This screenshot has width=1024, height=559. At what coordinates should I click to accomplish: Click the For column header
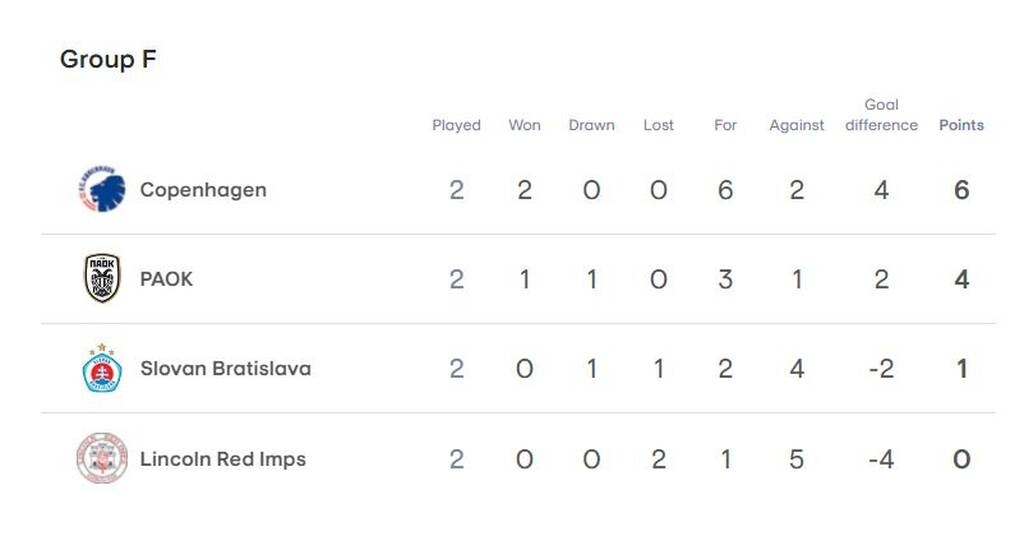click(x=725, y=125)
